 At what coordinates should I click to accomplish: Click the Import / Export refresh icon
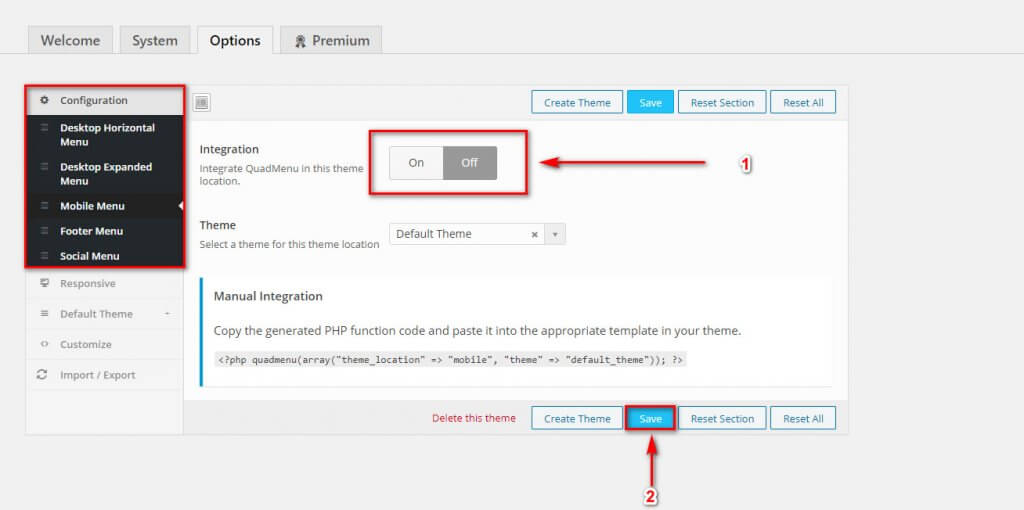coord(42,375)
